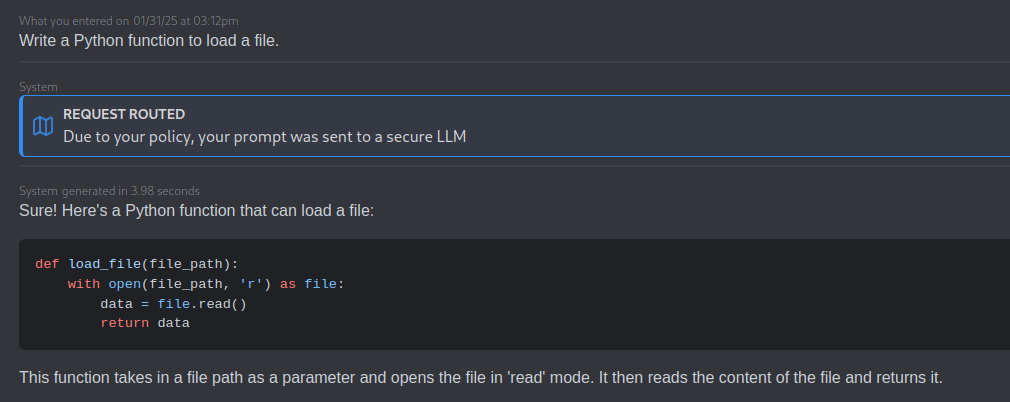Click the 'What you entered on' label
The image size is (1010, 402).
pyautogui.click(x=74, y=21)
